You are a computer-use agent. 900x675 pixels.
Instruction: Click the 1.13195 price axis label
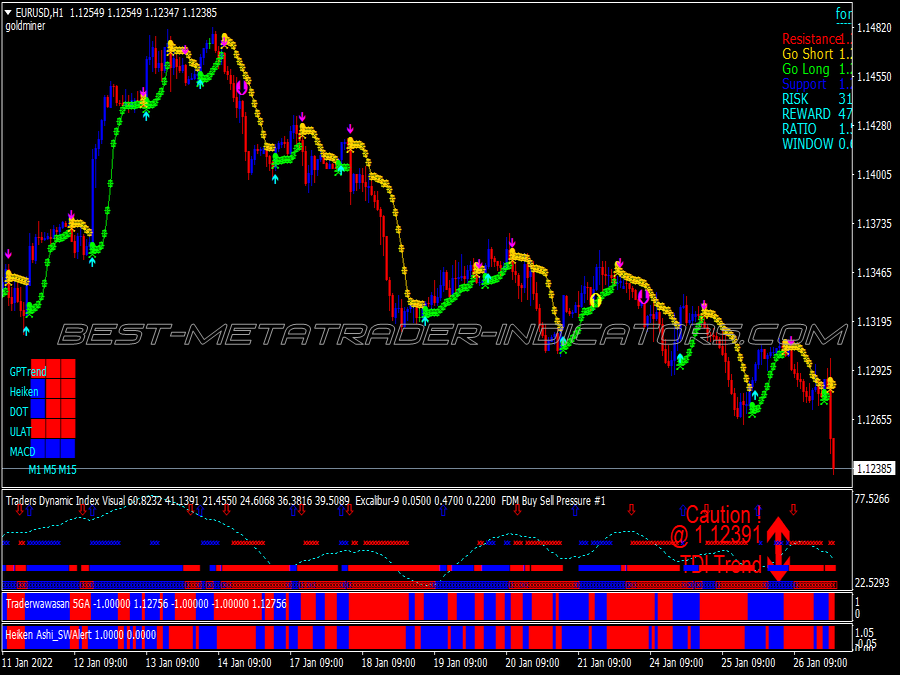(874, 321)
